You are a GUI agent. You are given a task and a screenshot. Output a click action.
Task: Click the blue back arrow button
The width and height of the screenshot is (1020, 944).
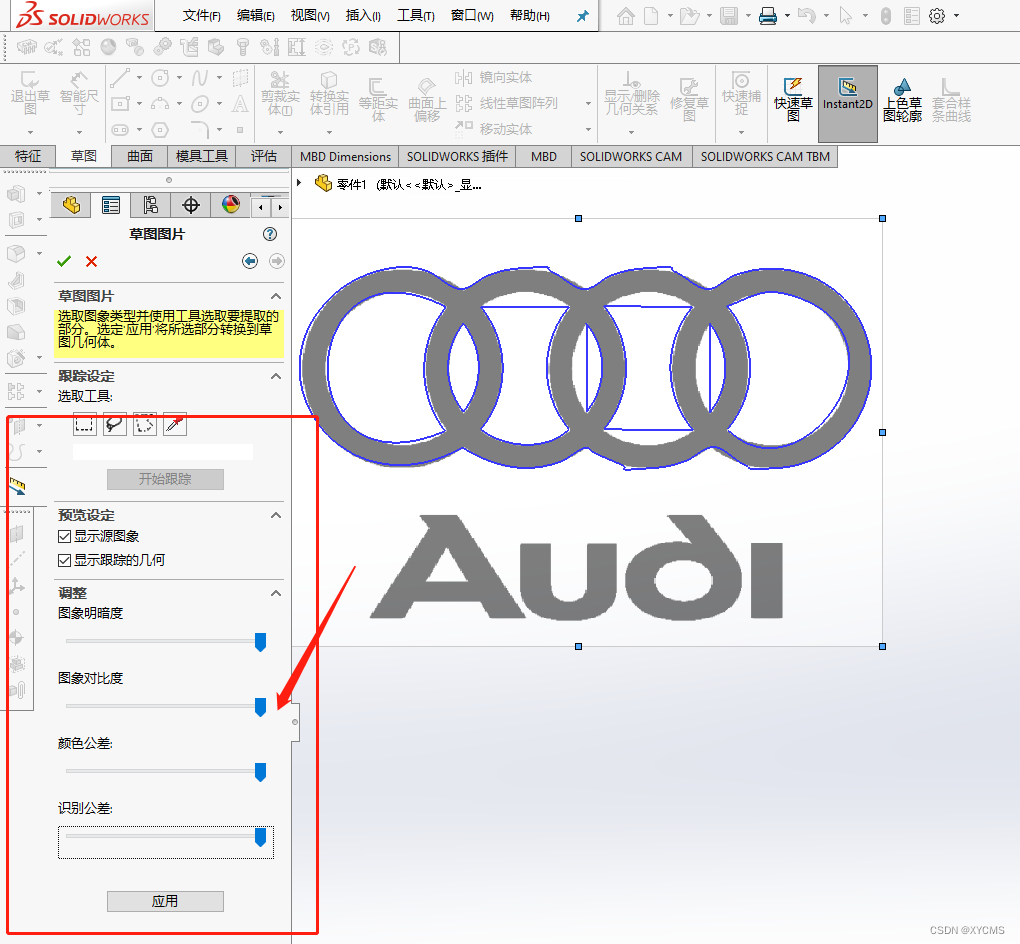click(250, 261)
